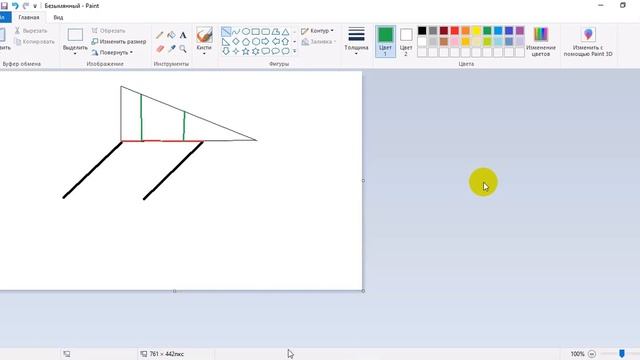Image resolution: width=640 pixels, height=360 pixels.
Task: Click the rectangular selection button
Action: coord(75,35)
